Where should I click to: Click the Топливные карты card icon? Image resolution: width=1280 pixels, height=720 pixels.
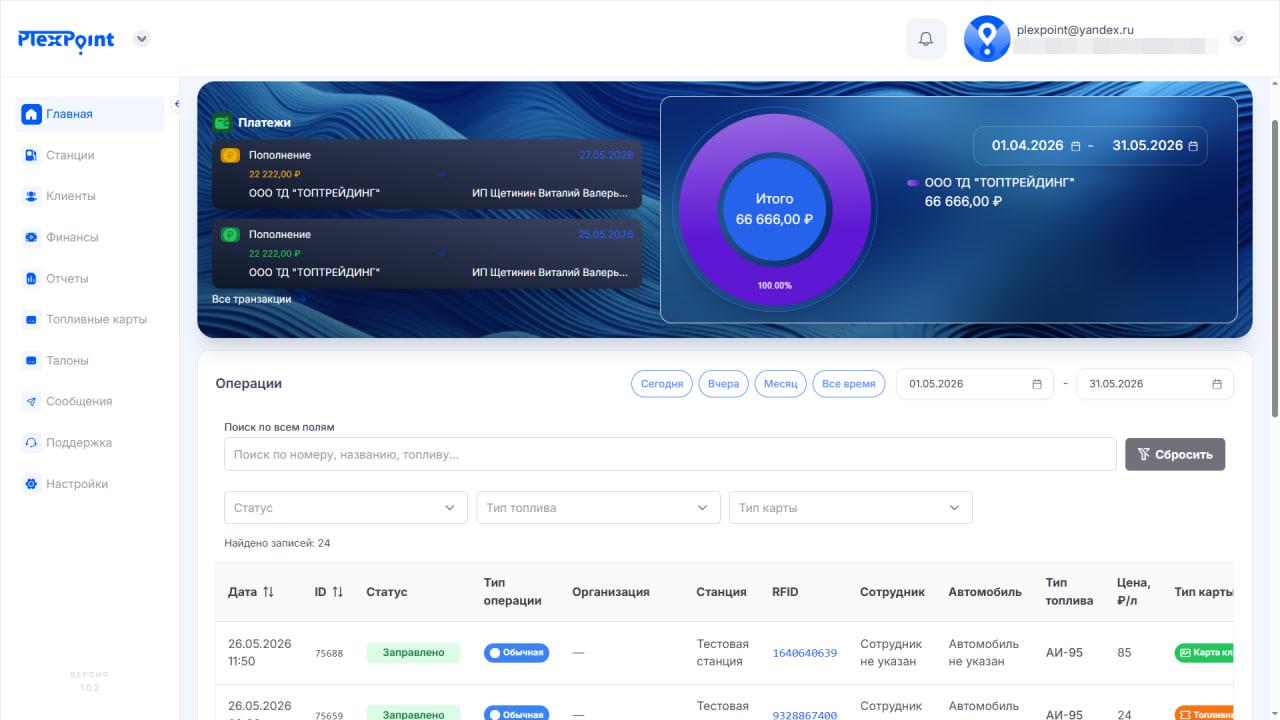31,319
